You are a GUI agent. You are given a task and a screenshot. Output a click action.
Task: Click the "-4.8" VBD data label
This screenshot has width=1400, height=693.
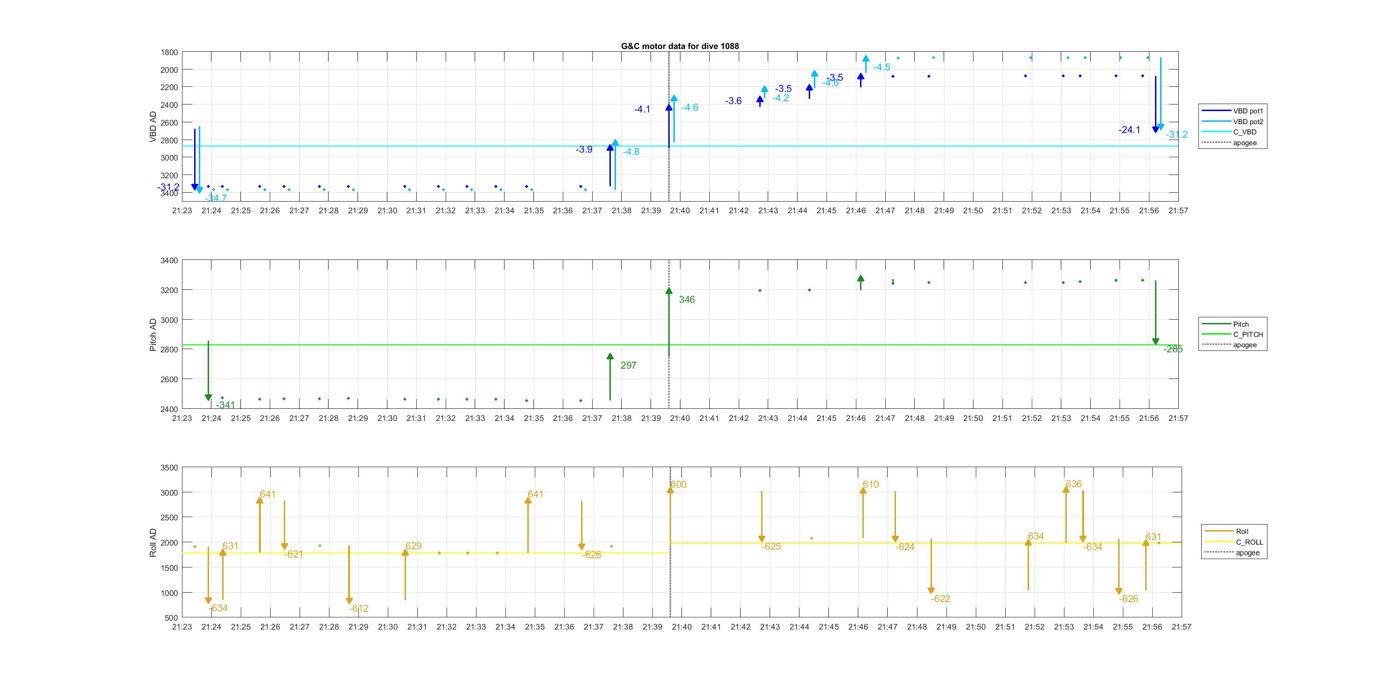631,151
